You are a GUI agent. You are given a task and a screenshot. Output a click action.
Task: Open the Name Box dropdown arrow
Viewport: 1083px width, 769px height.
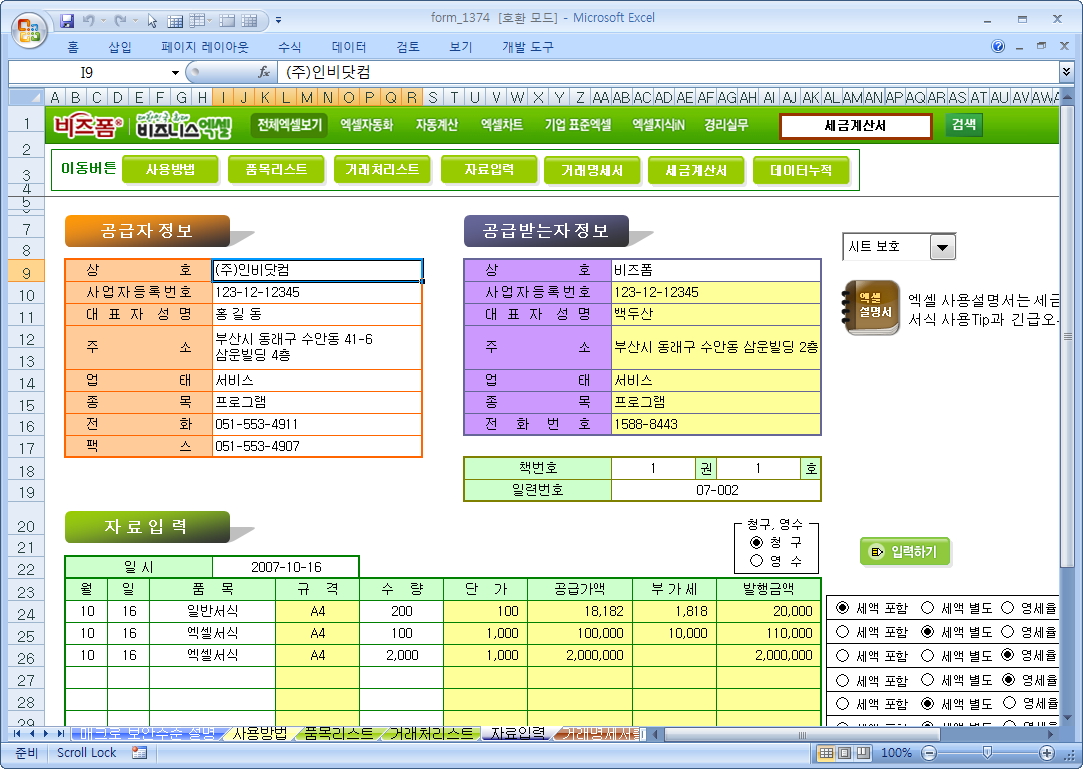tap(175, 72)
